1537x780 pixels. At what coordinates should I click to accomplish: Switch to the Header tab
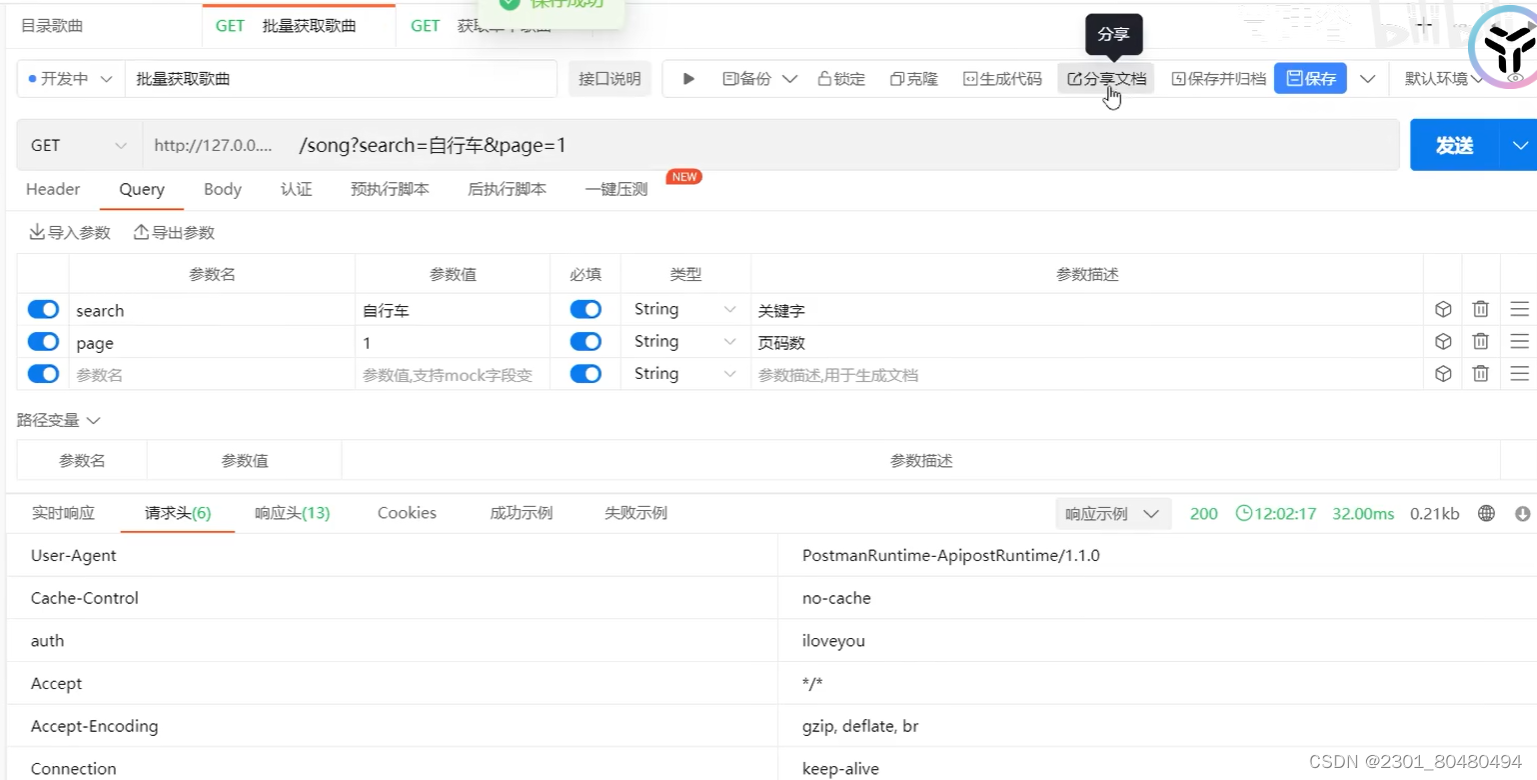pos(53,189)
